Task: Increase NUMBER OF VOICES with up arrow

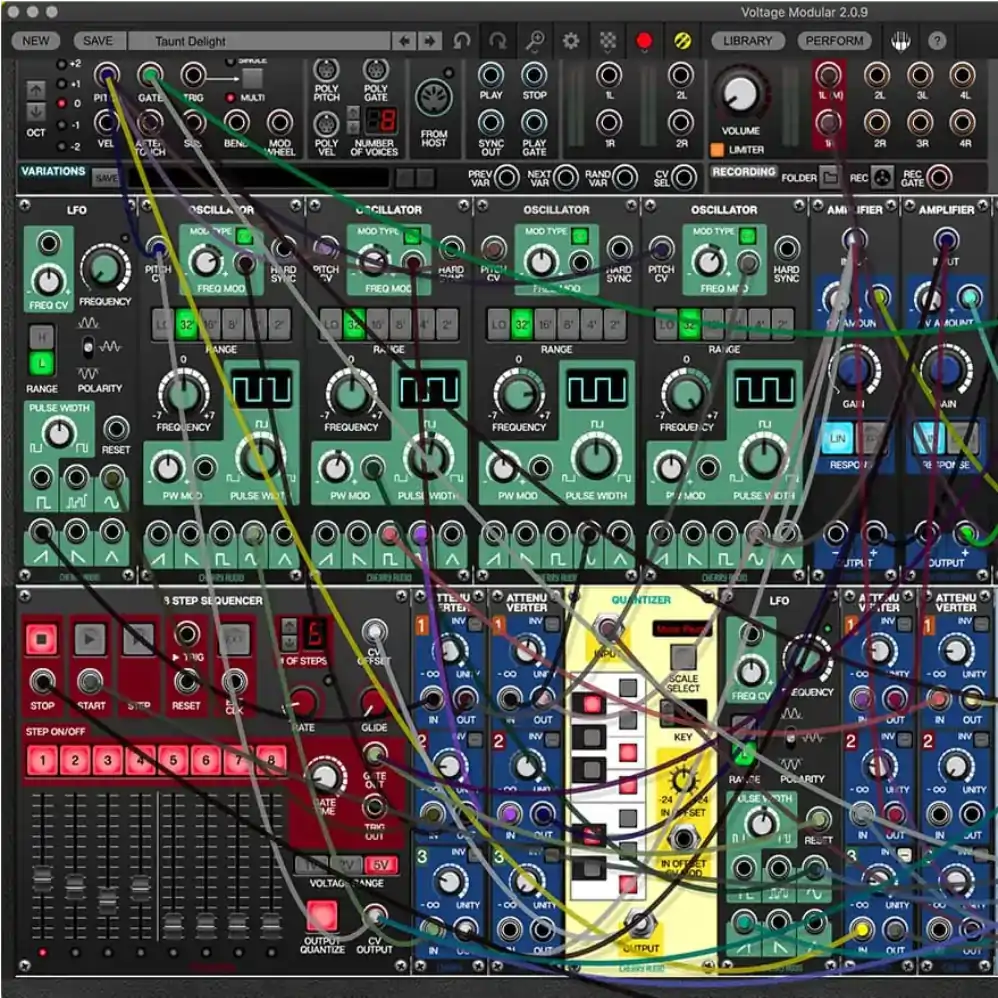Action: coord(353,113)
